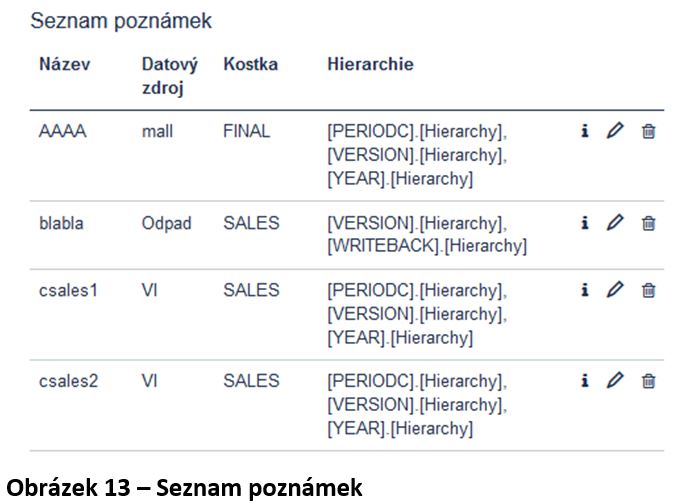Click the csales2 note name
This screenshot has width=677, height=503.
pos(69,381)
